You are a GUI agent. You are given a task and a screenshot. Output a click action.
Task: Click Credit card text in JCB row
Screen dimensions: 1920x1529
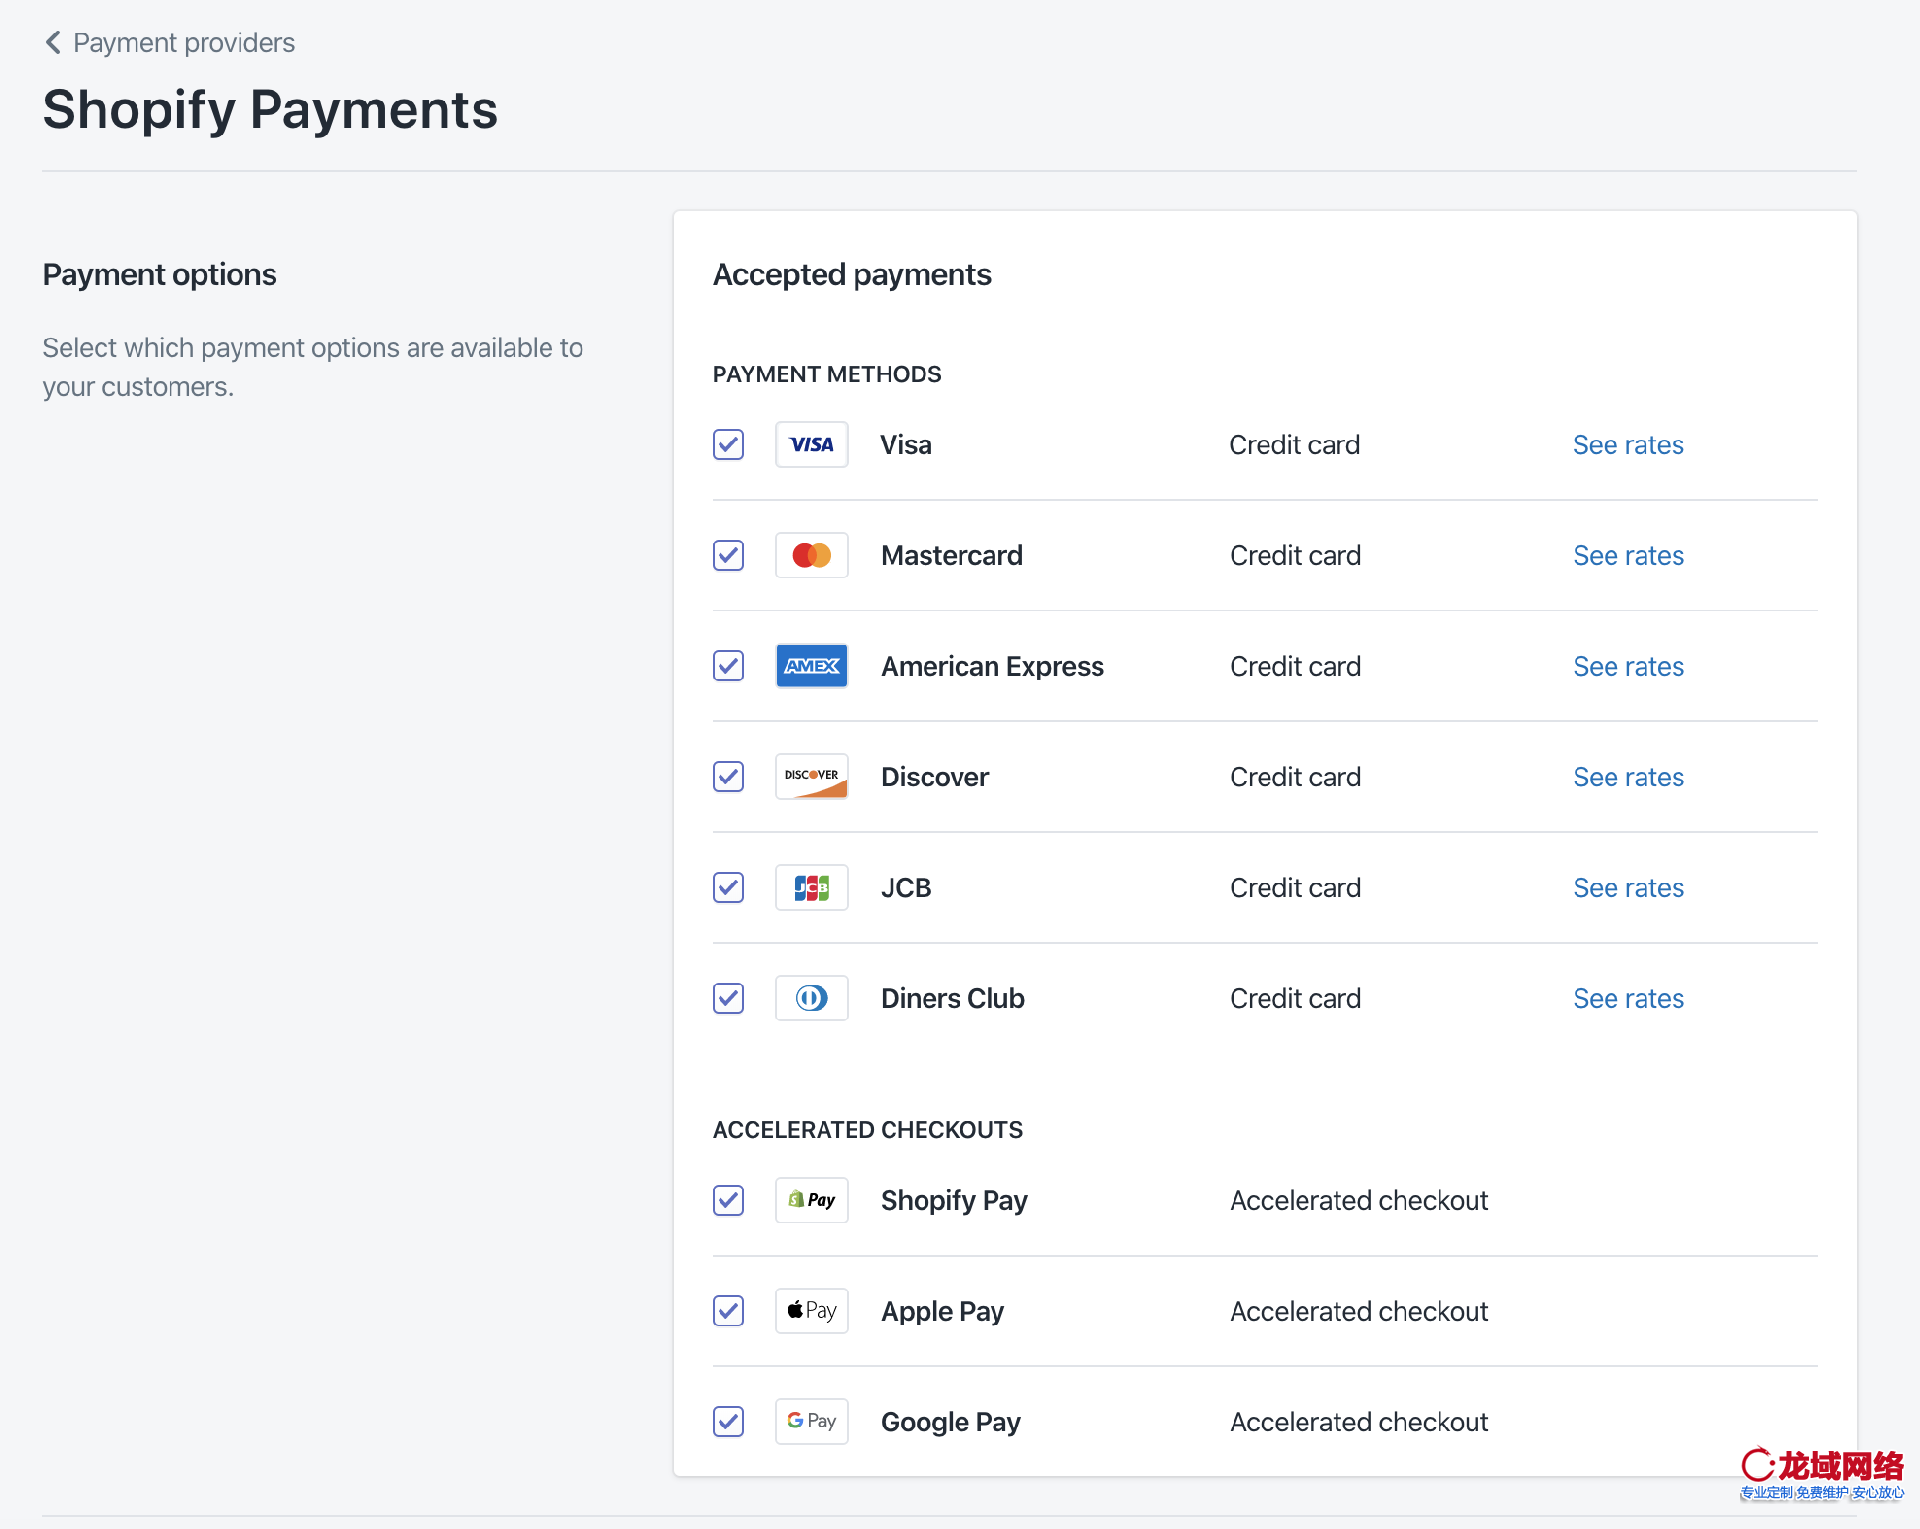pos(1295,888)
